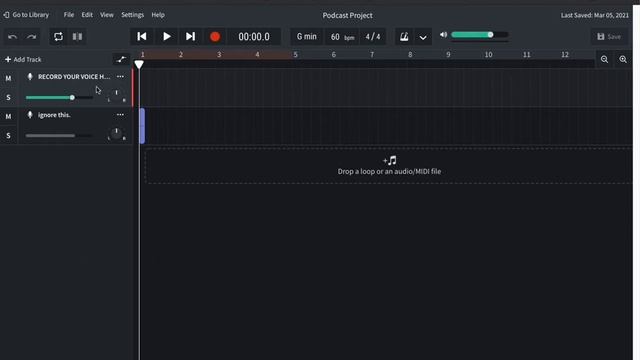Viewport: 640px width, 360px height.
Task: Save the project with Save button
Action: [x=609, y=37]
